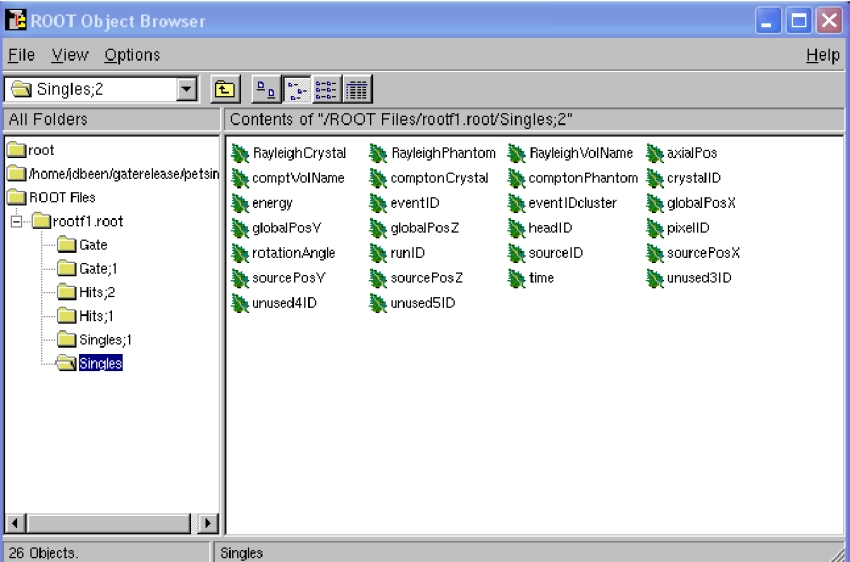Click the energy leaf icon
Screen dimensions: 850x562
tap(240, 203)
